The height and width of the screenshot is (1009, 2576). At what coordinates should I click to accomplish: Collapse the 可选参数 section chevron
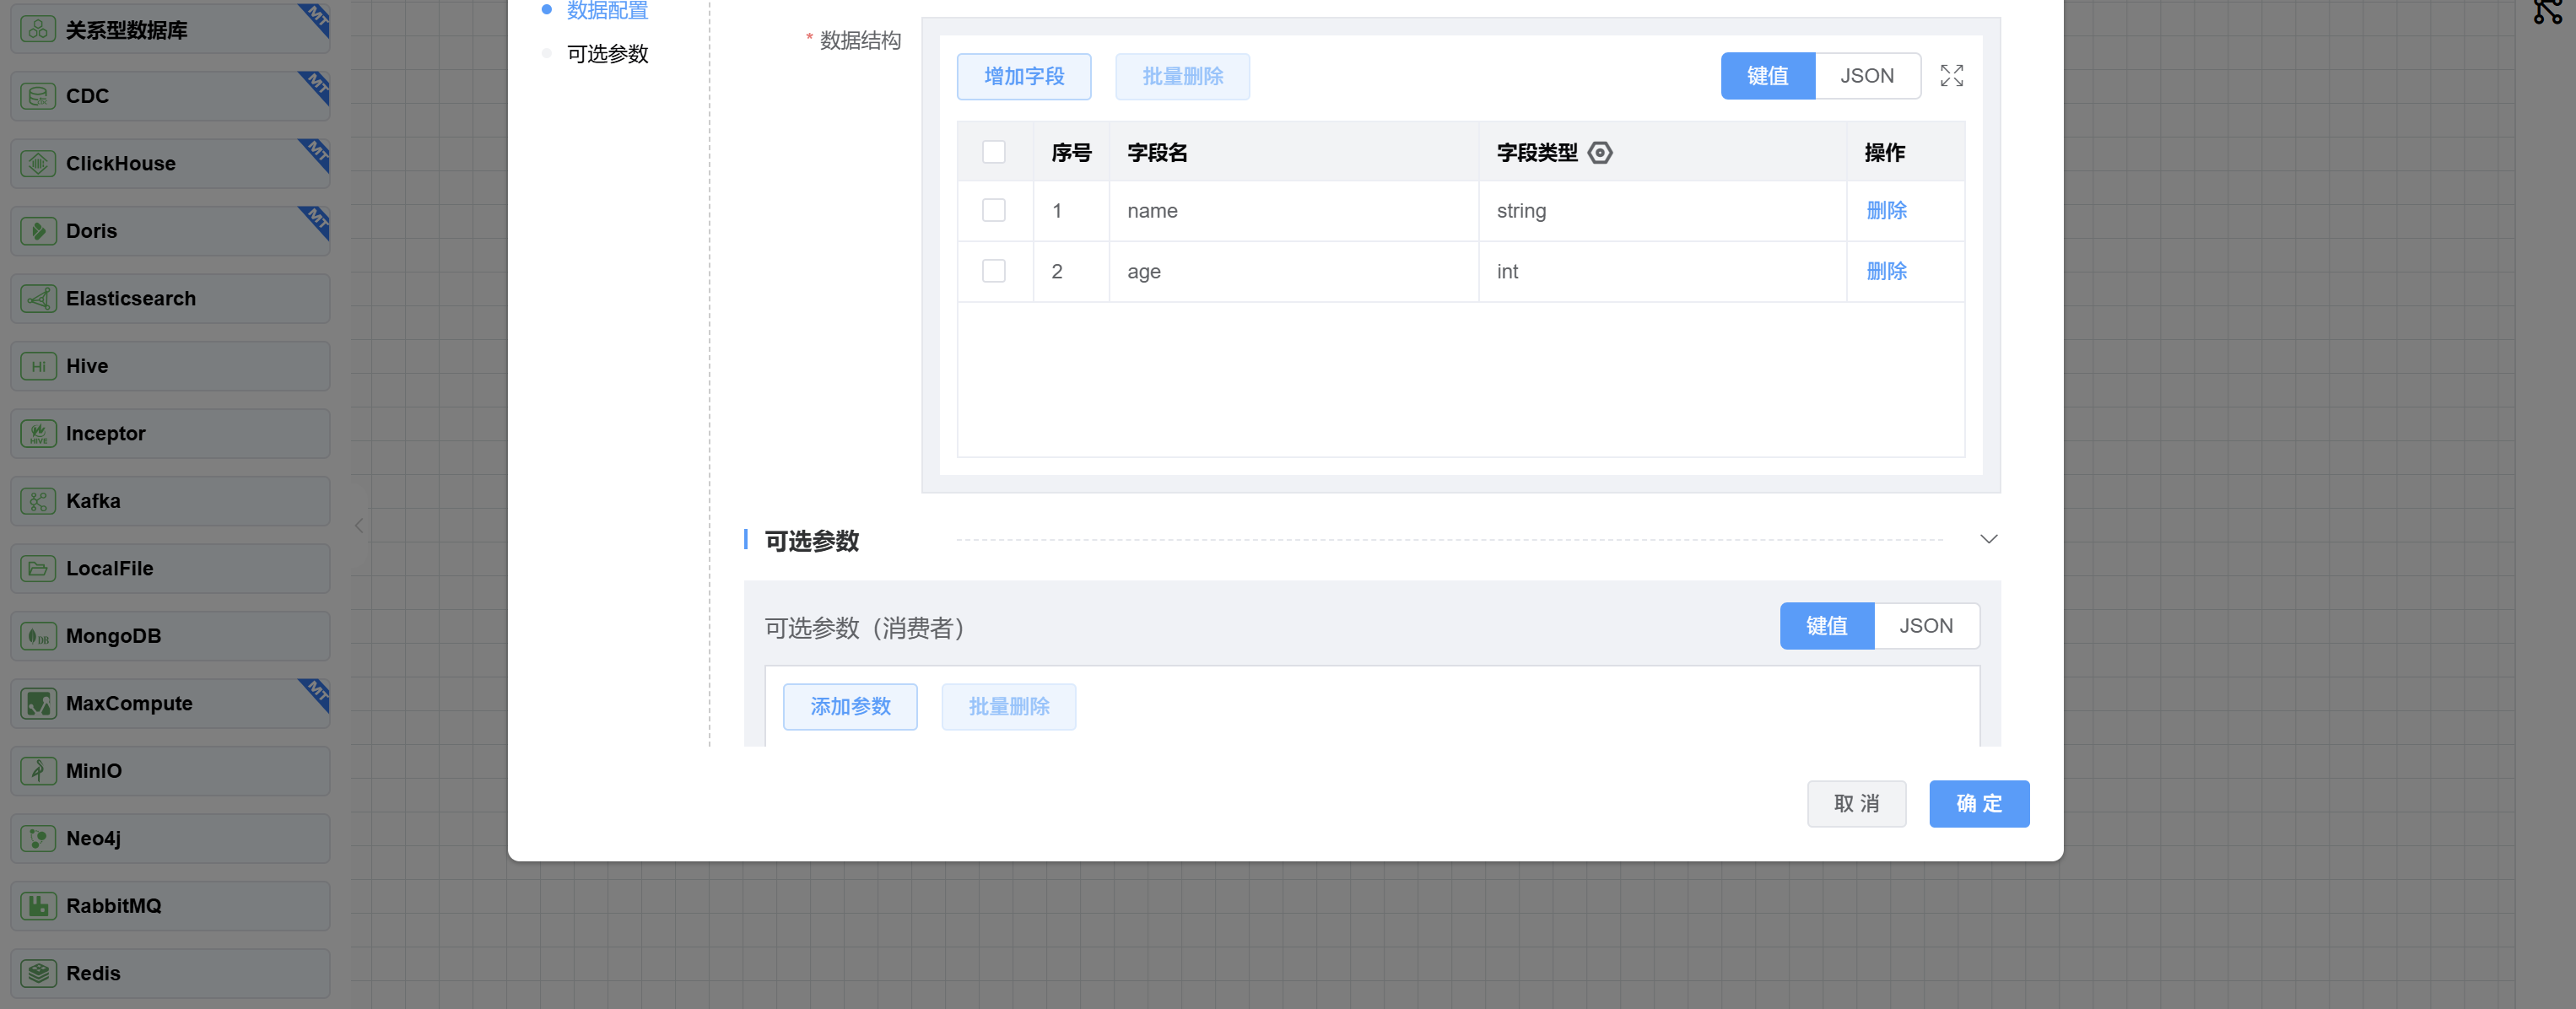pyautogui.click(x=1988, y=539)
